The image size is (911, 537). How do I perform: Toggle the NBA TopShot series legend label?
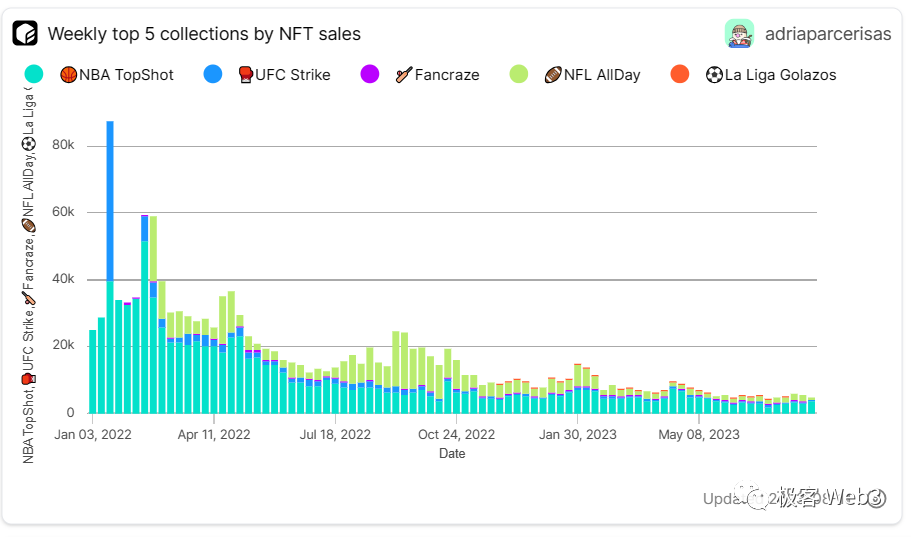pyautogui.click(x=126, y=75)
